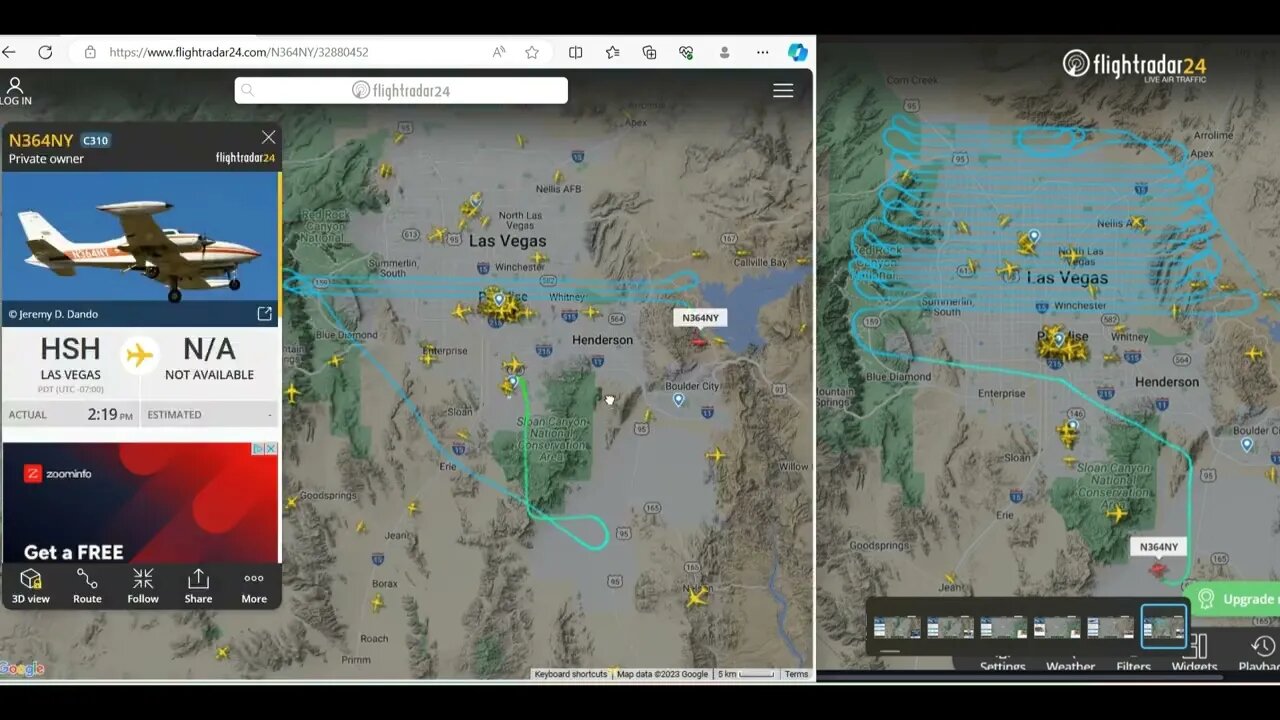Select the fourth thumbnail in the preview strip
The width and height of the screenshot is (1280, 720).
pyautogui.click(x=1057, y=628)
